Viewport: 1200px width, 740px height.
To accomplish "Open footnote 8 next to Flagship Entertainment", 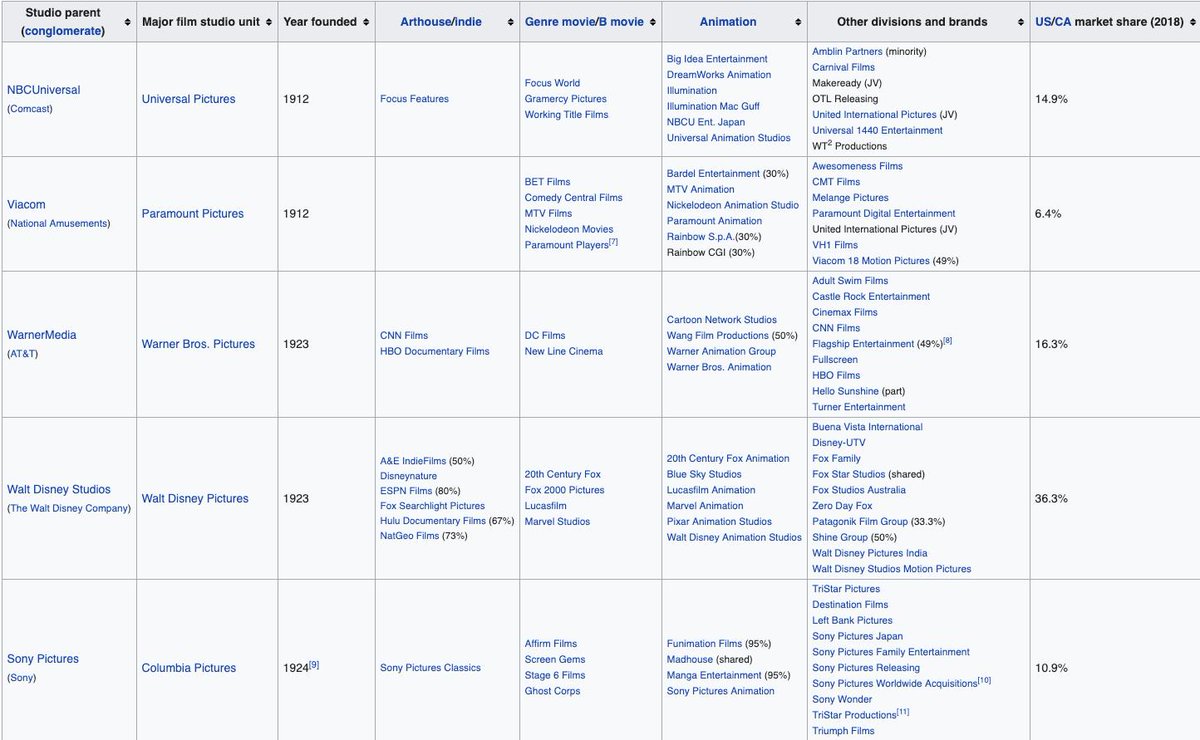I will click(x=947, y=340).
